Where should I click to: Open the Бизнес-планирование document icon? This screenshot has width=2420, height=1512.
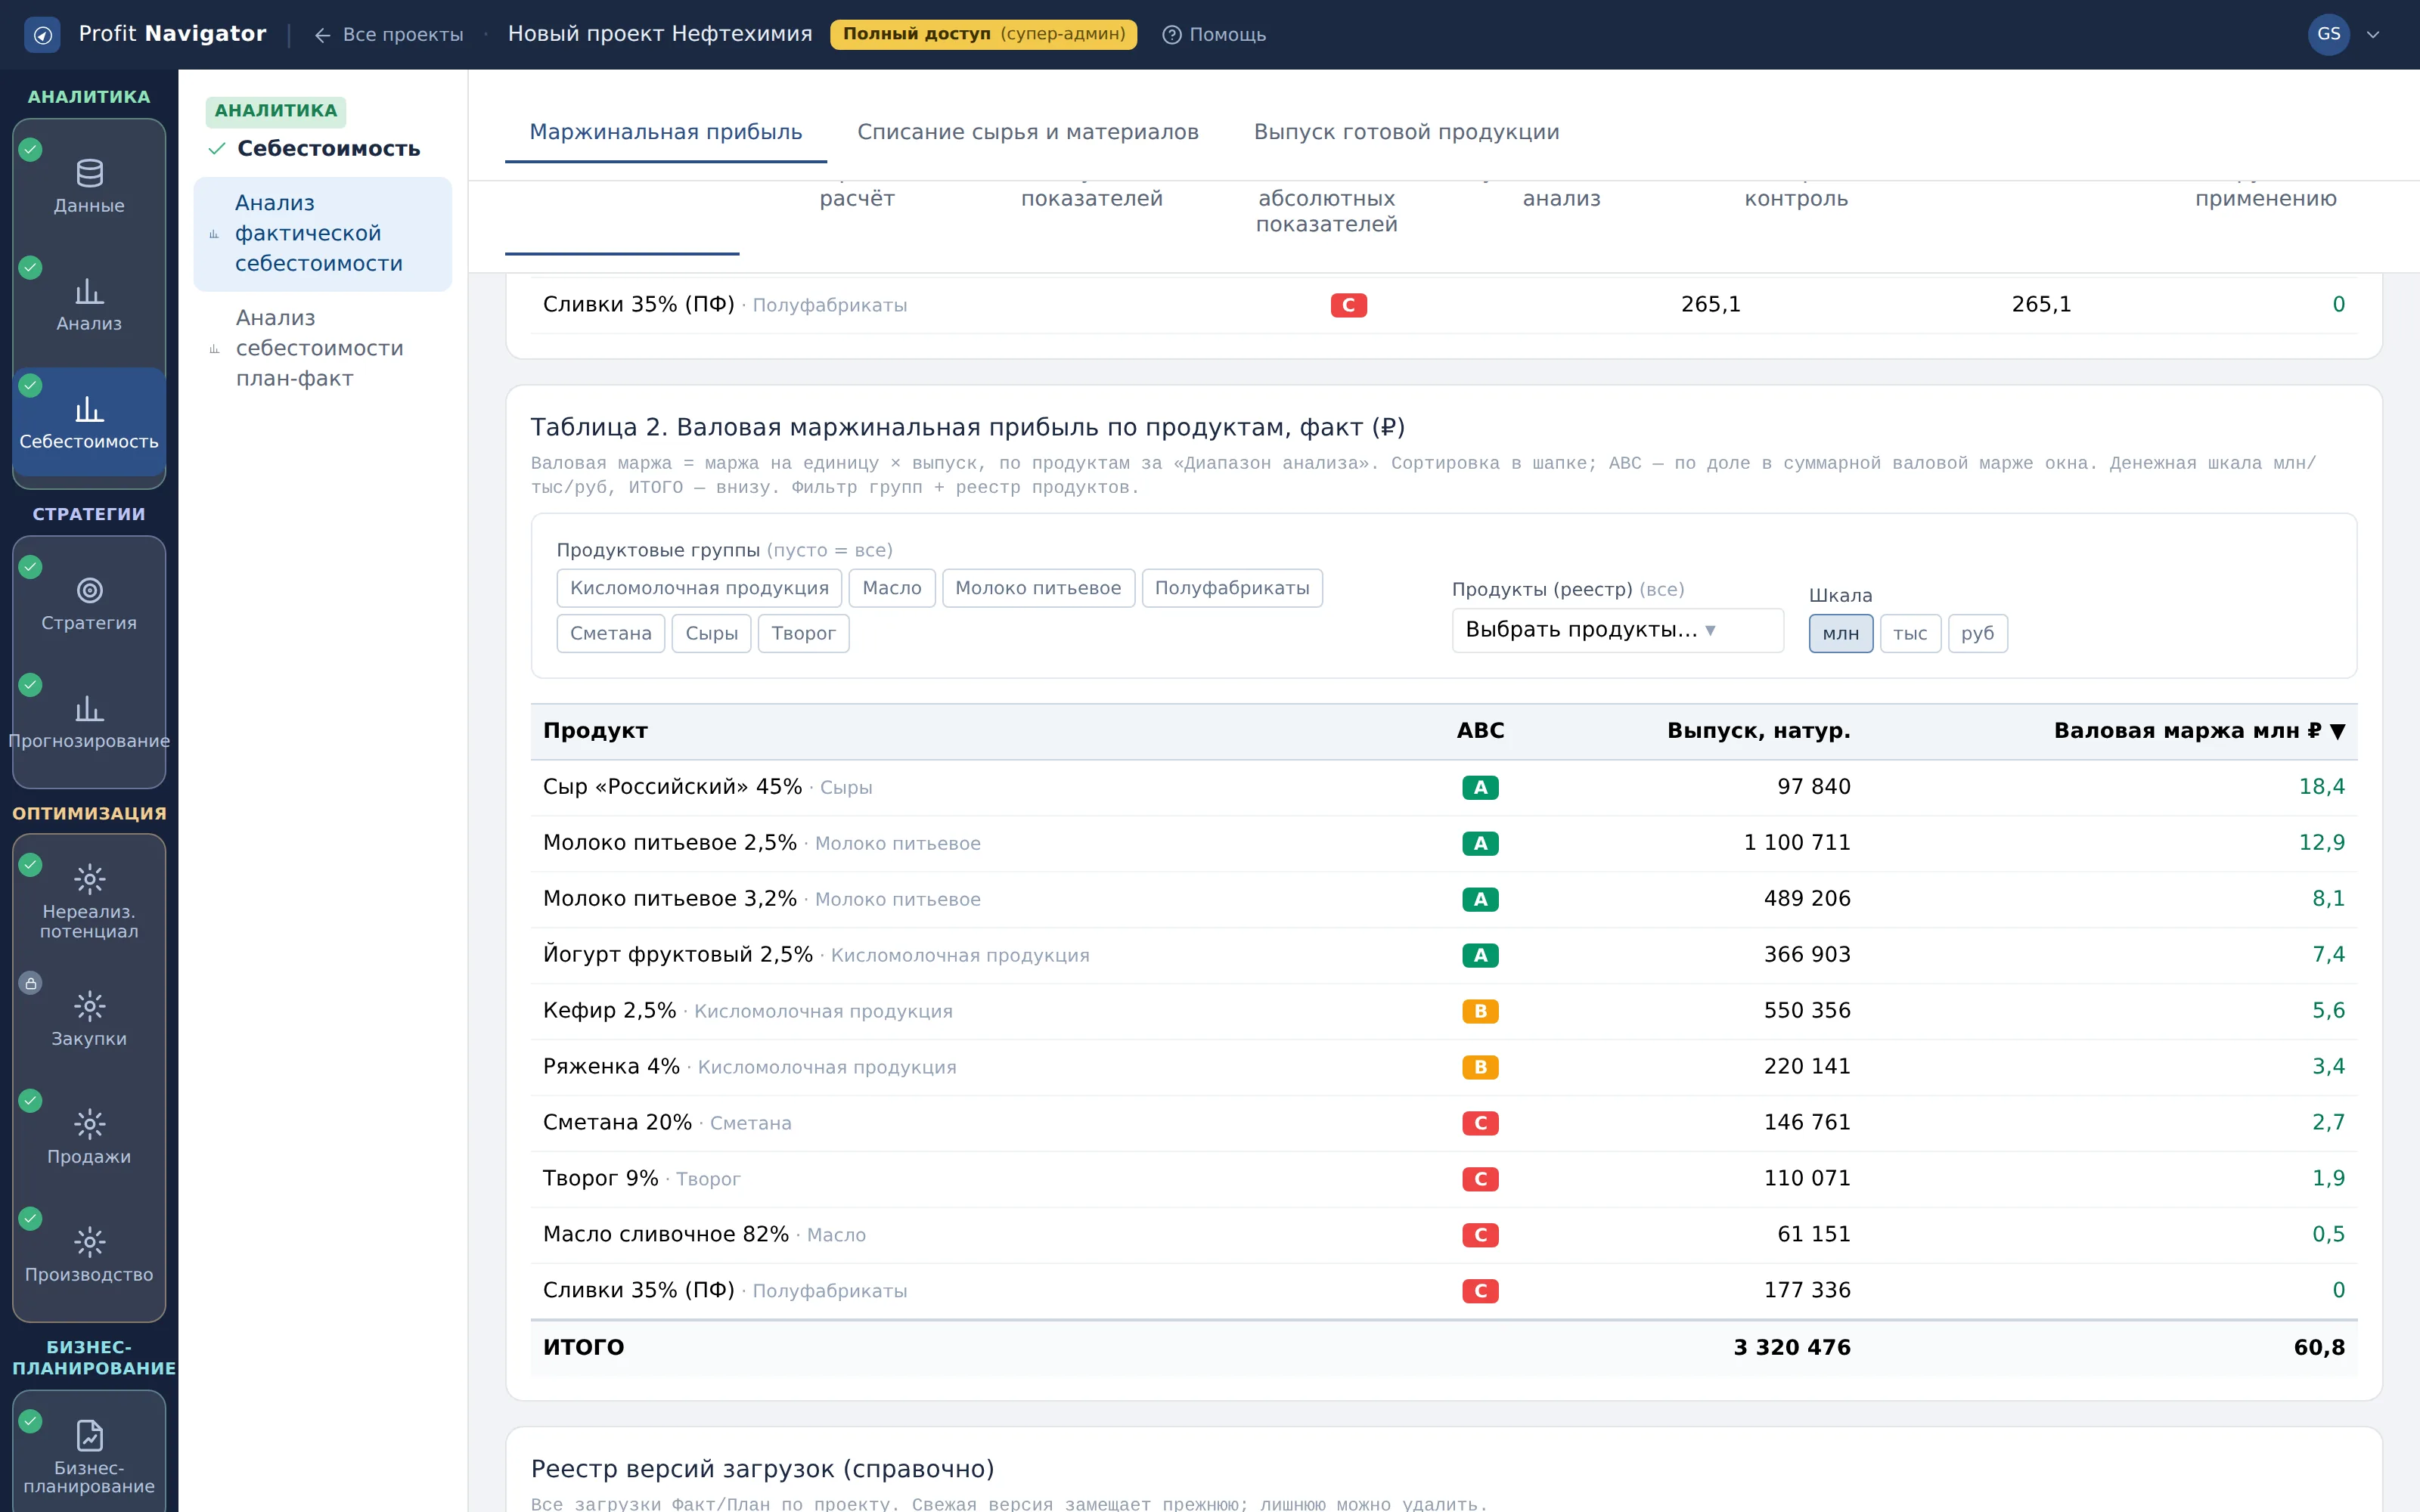pyautogui.click(x=89, y=1436)
